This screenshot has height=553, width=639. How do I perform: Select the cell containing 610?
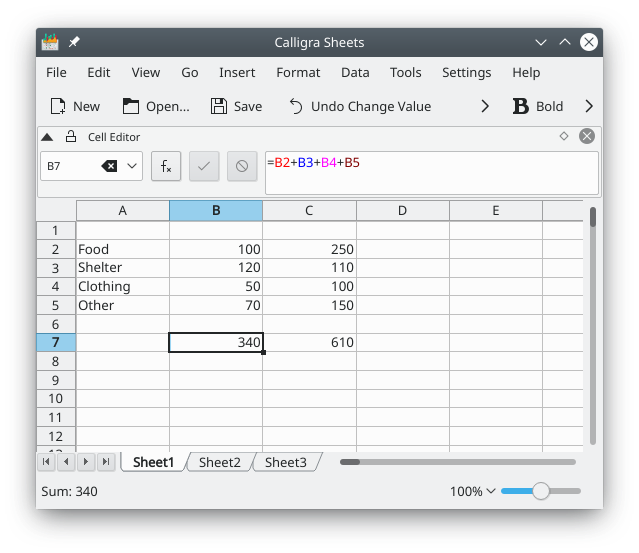coord(309,343)
